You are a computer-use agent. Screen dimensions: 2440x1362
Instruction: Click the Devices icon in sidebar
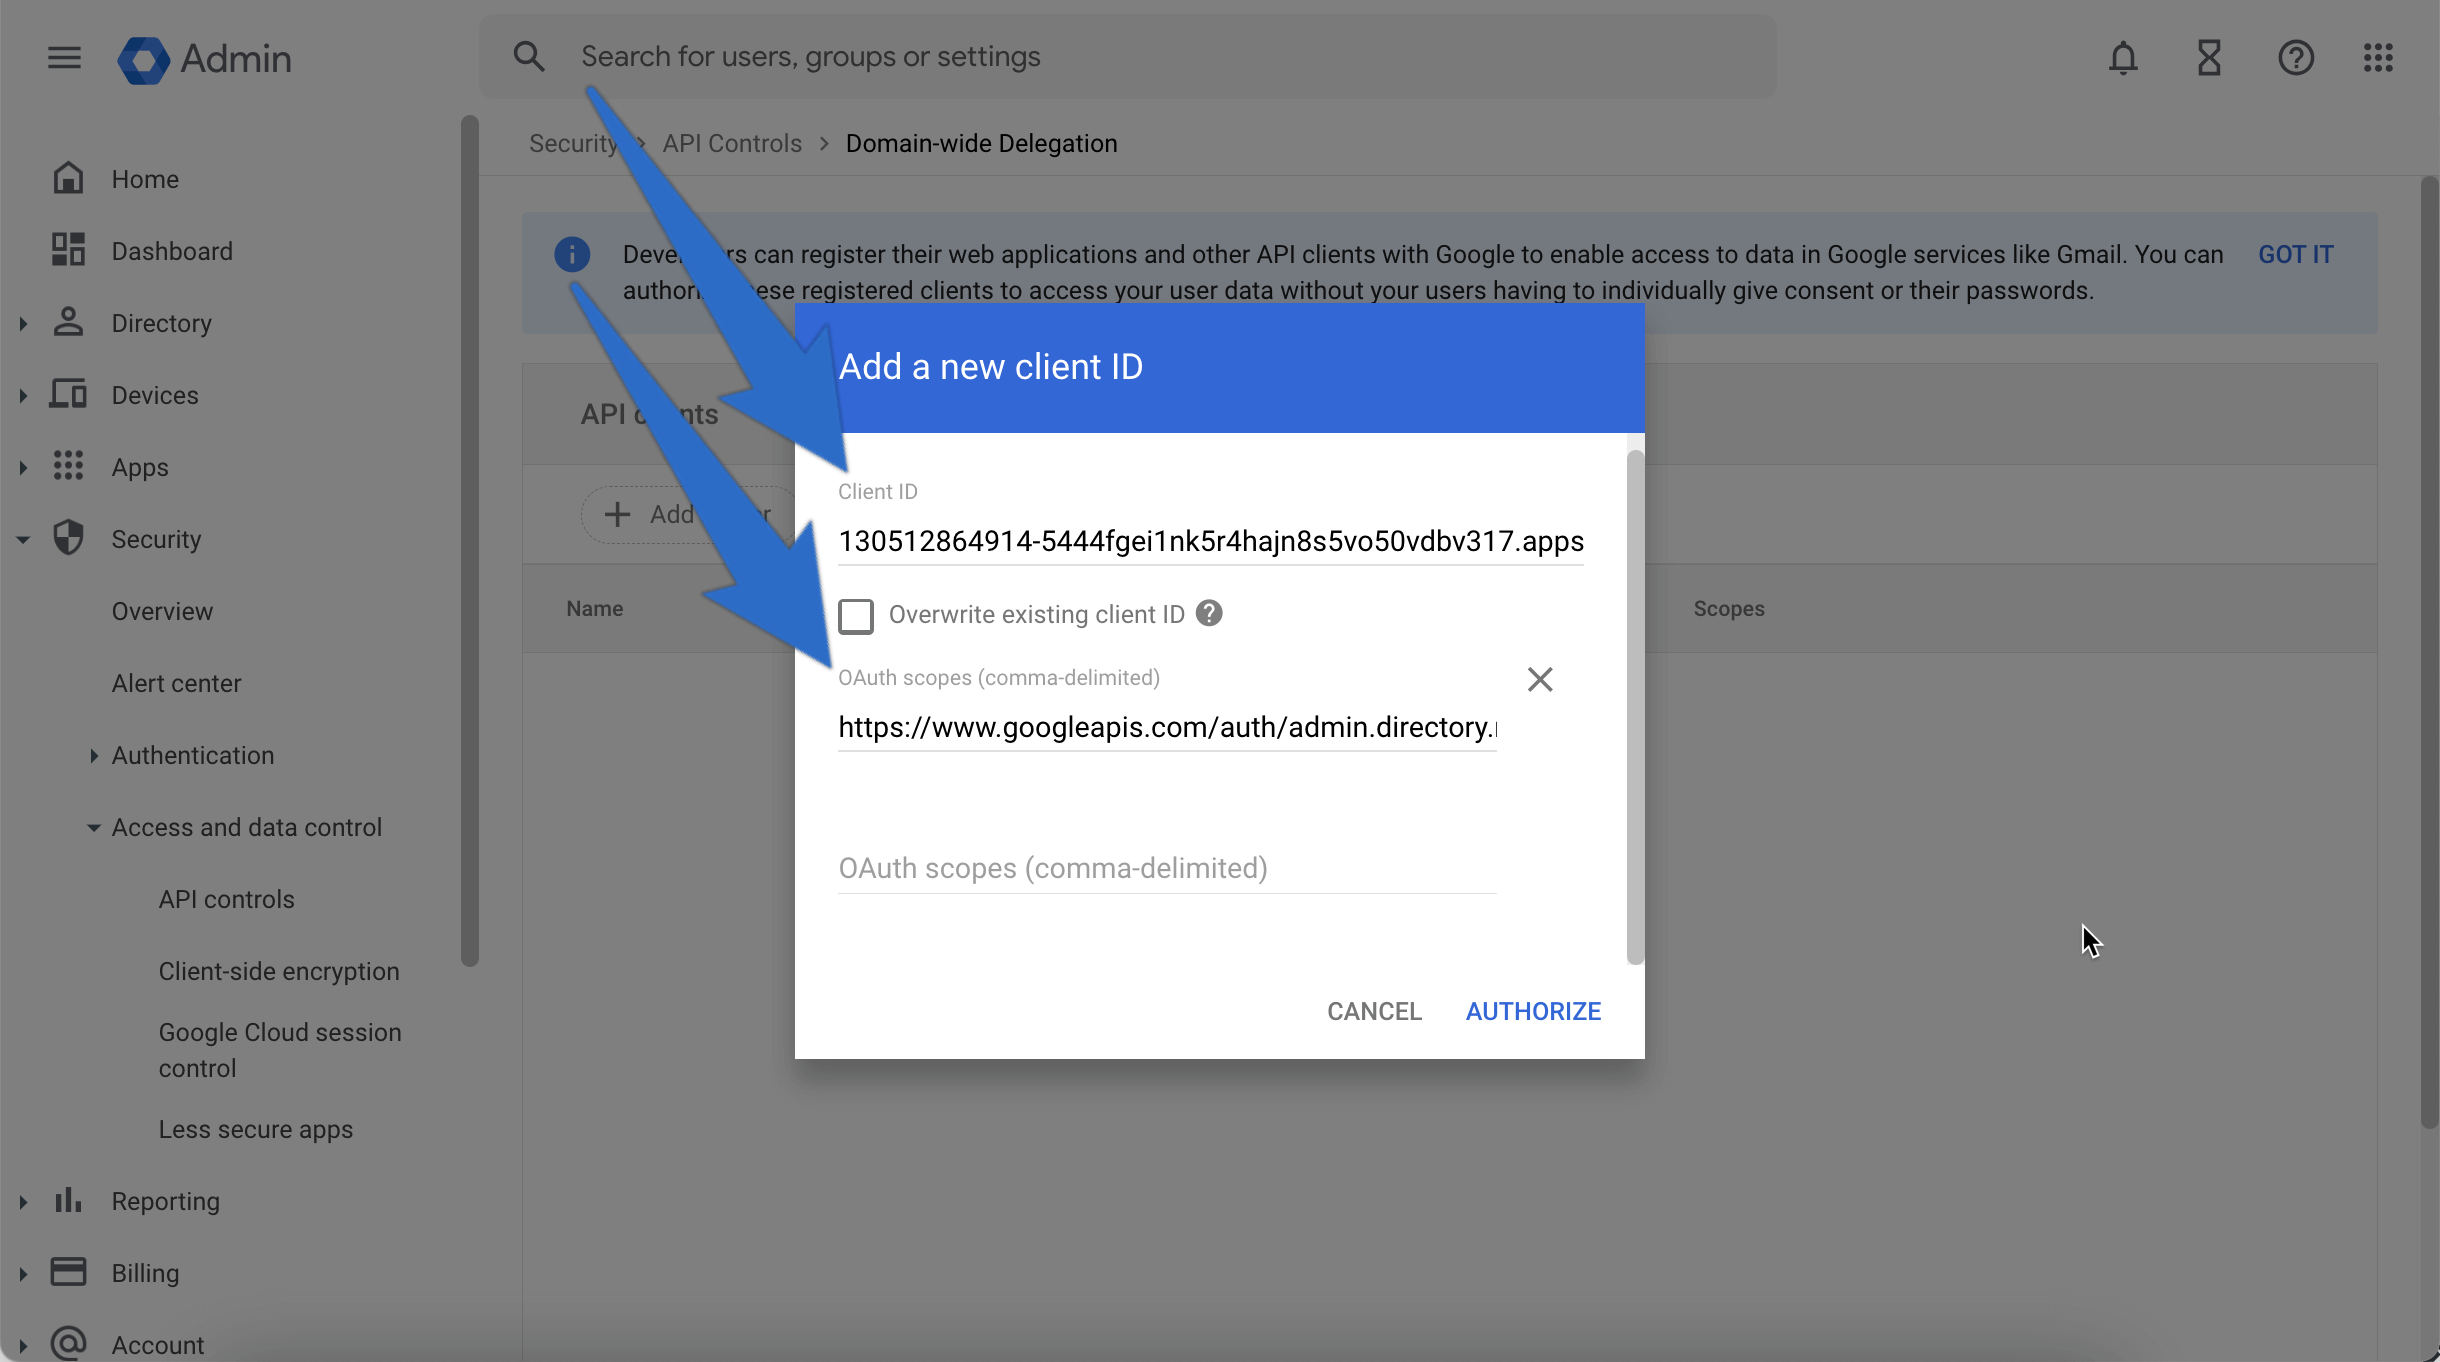68,394
